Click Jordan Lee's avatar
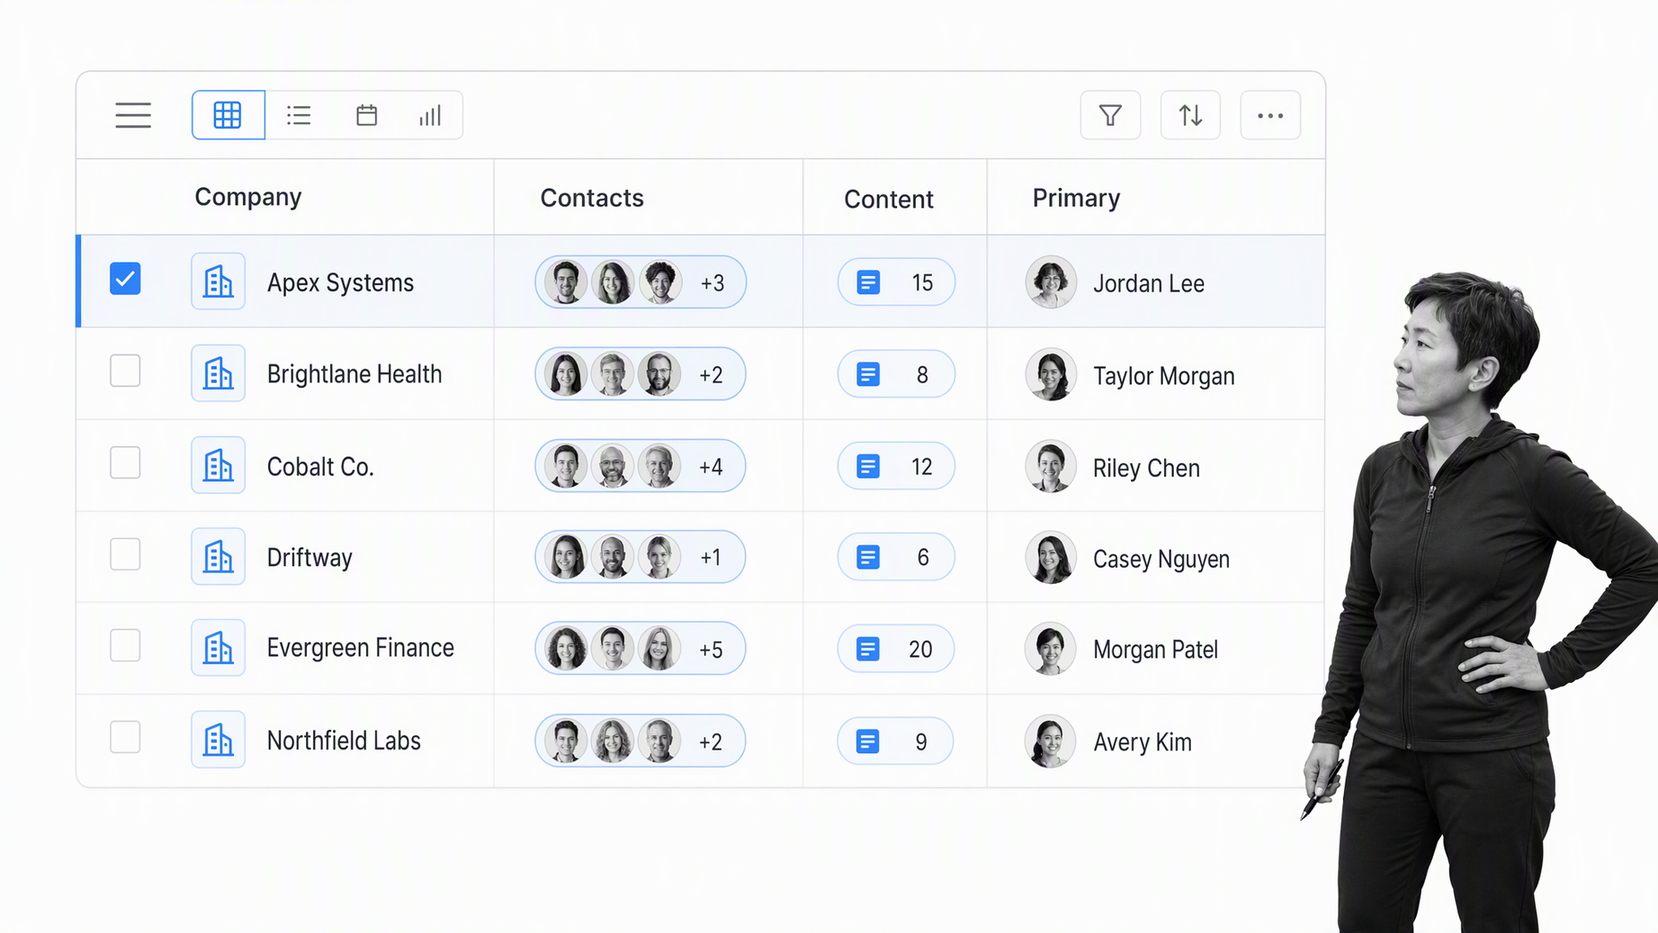 click(x=1051, y=282)
